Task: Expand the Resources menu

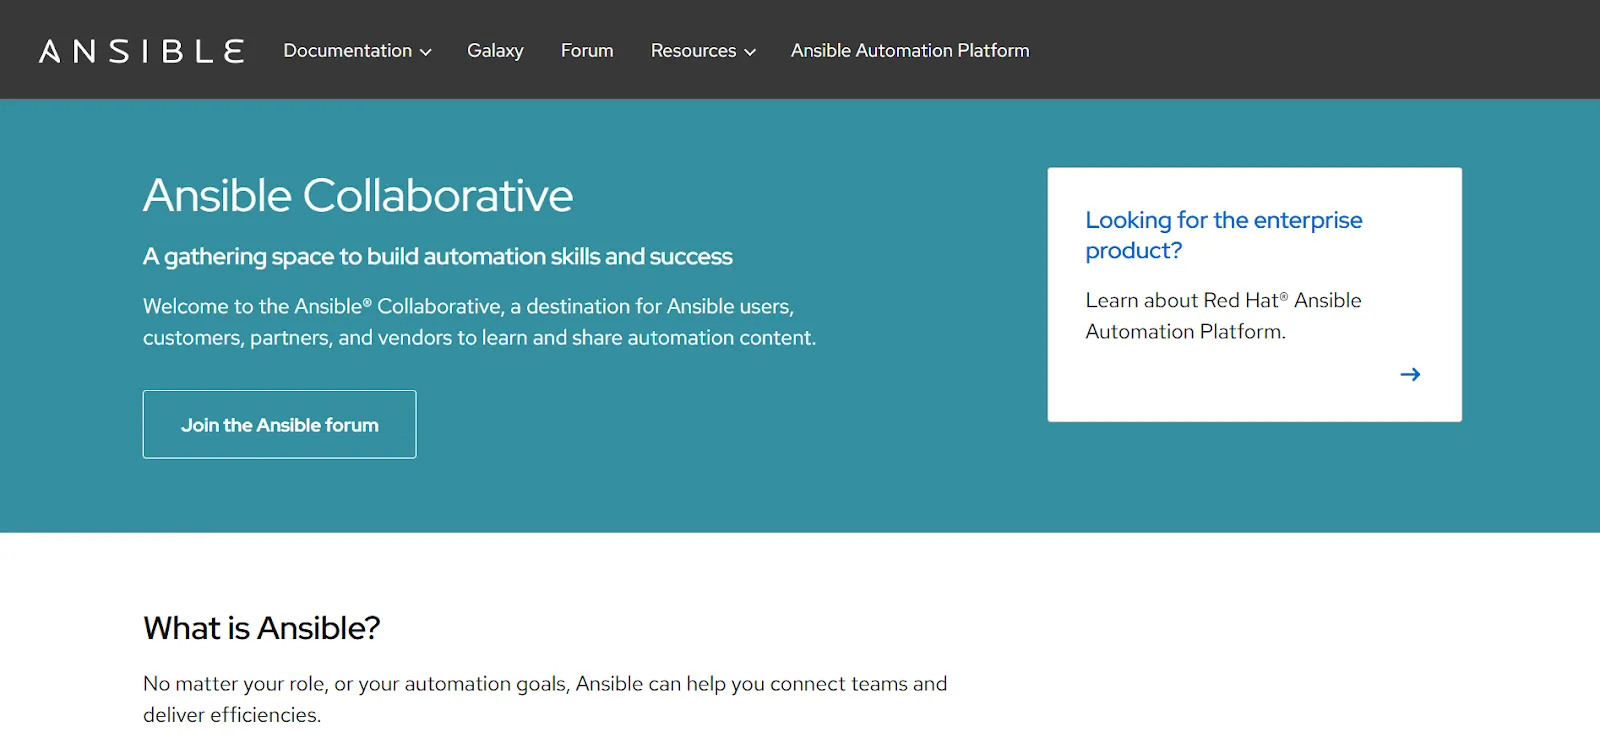Action: coord(703,51)
